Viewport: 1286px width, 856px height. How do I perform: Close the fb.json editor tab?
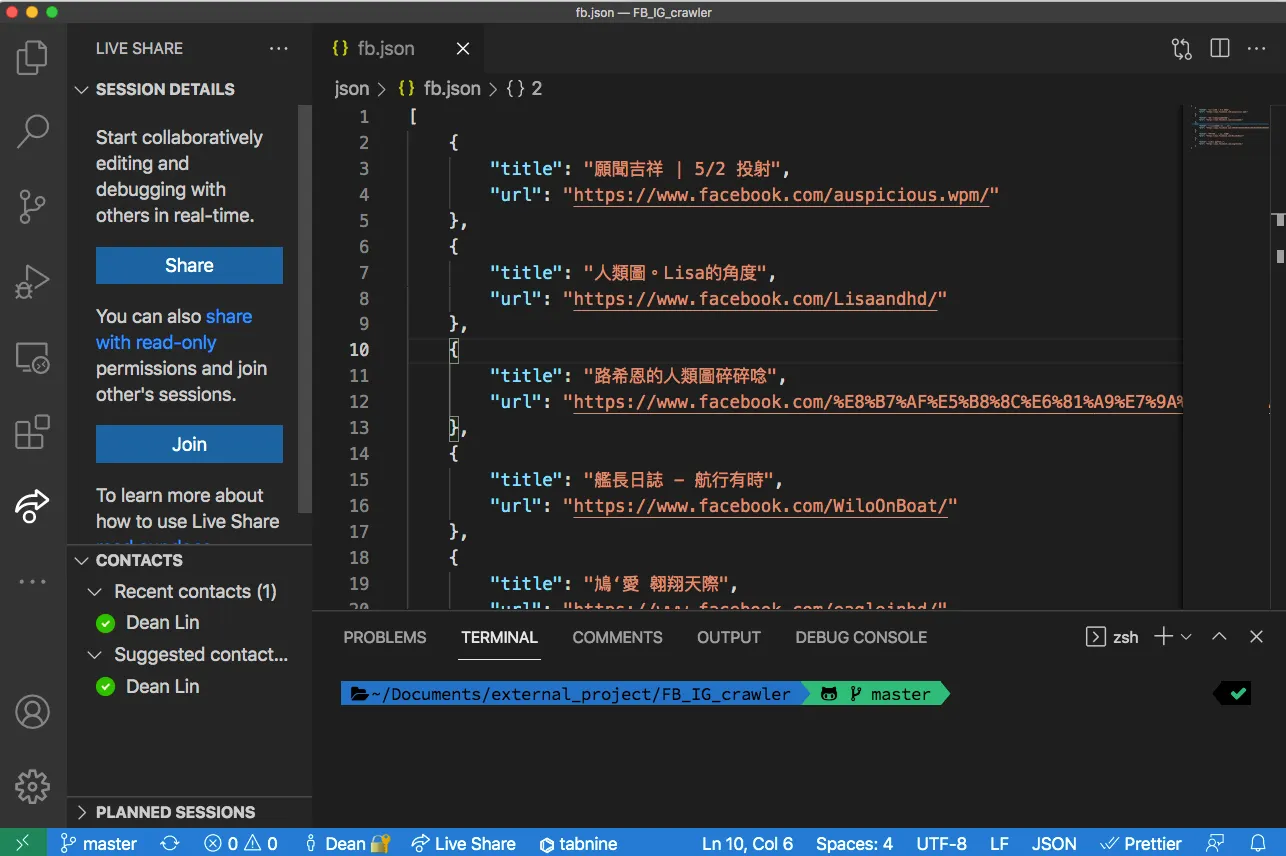(463, 48)
